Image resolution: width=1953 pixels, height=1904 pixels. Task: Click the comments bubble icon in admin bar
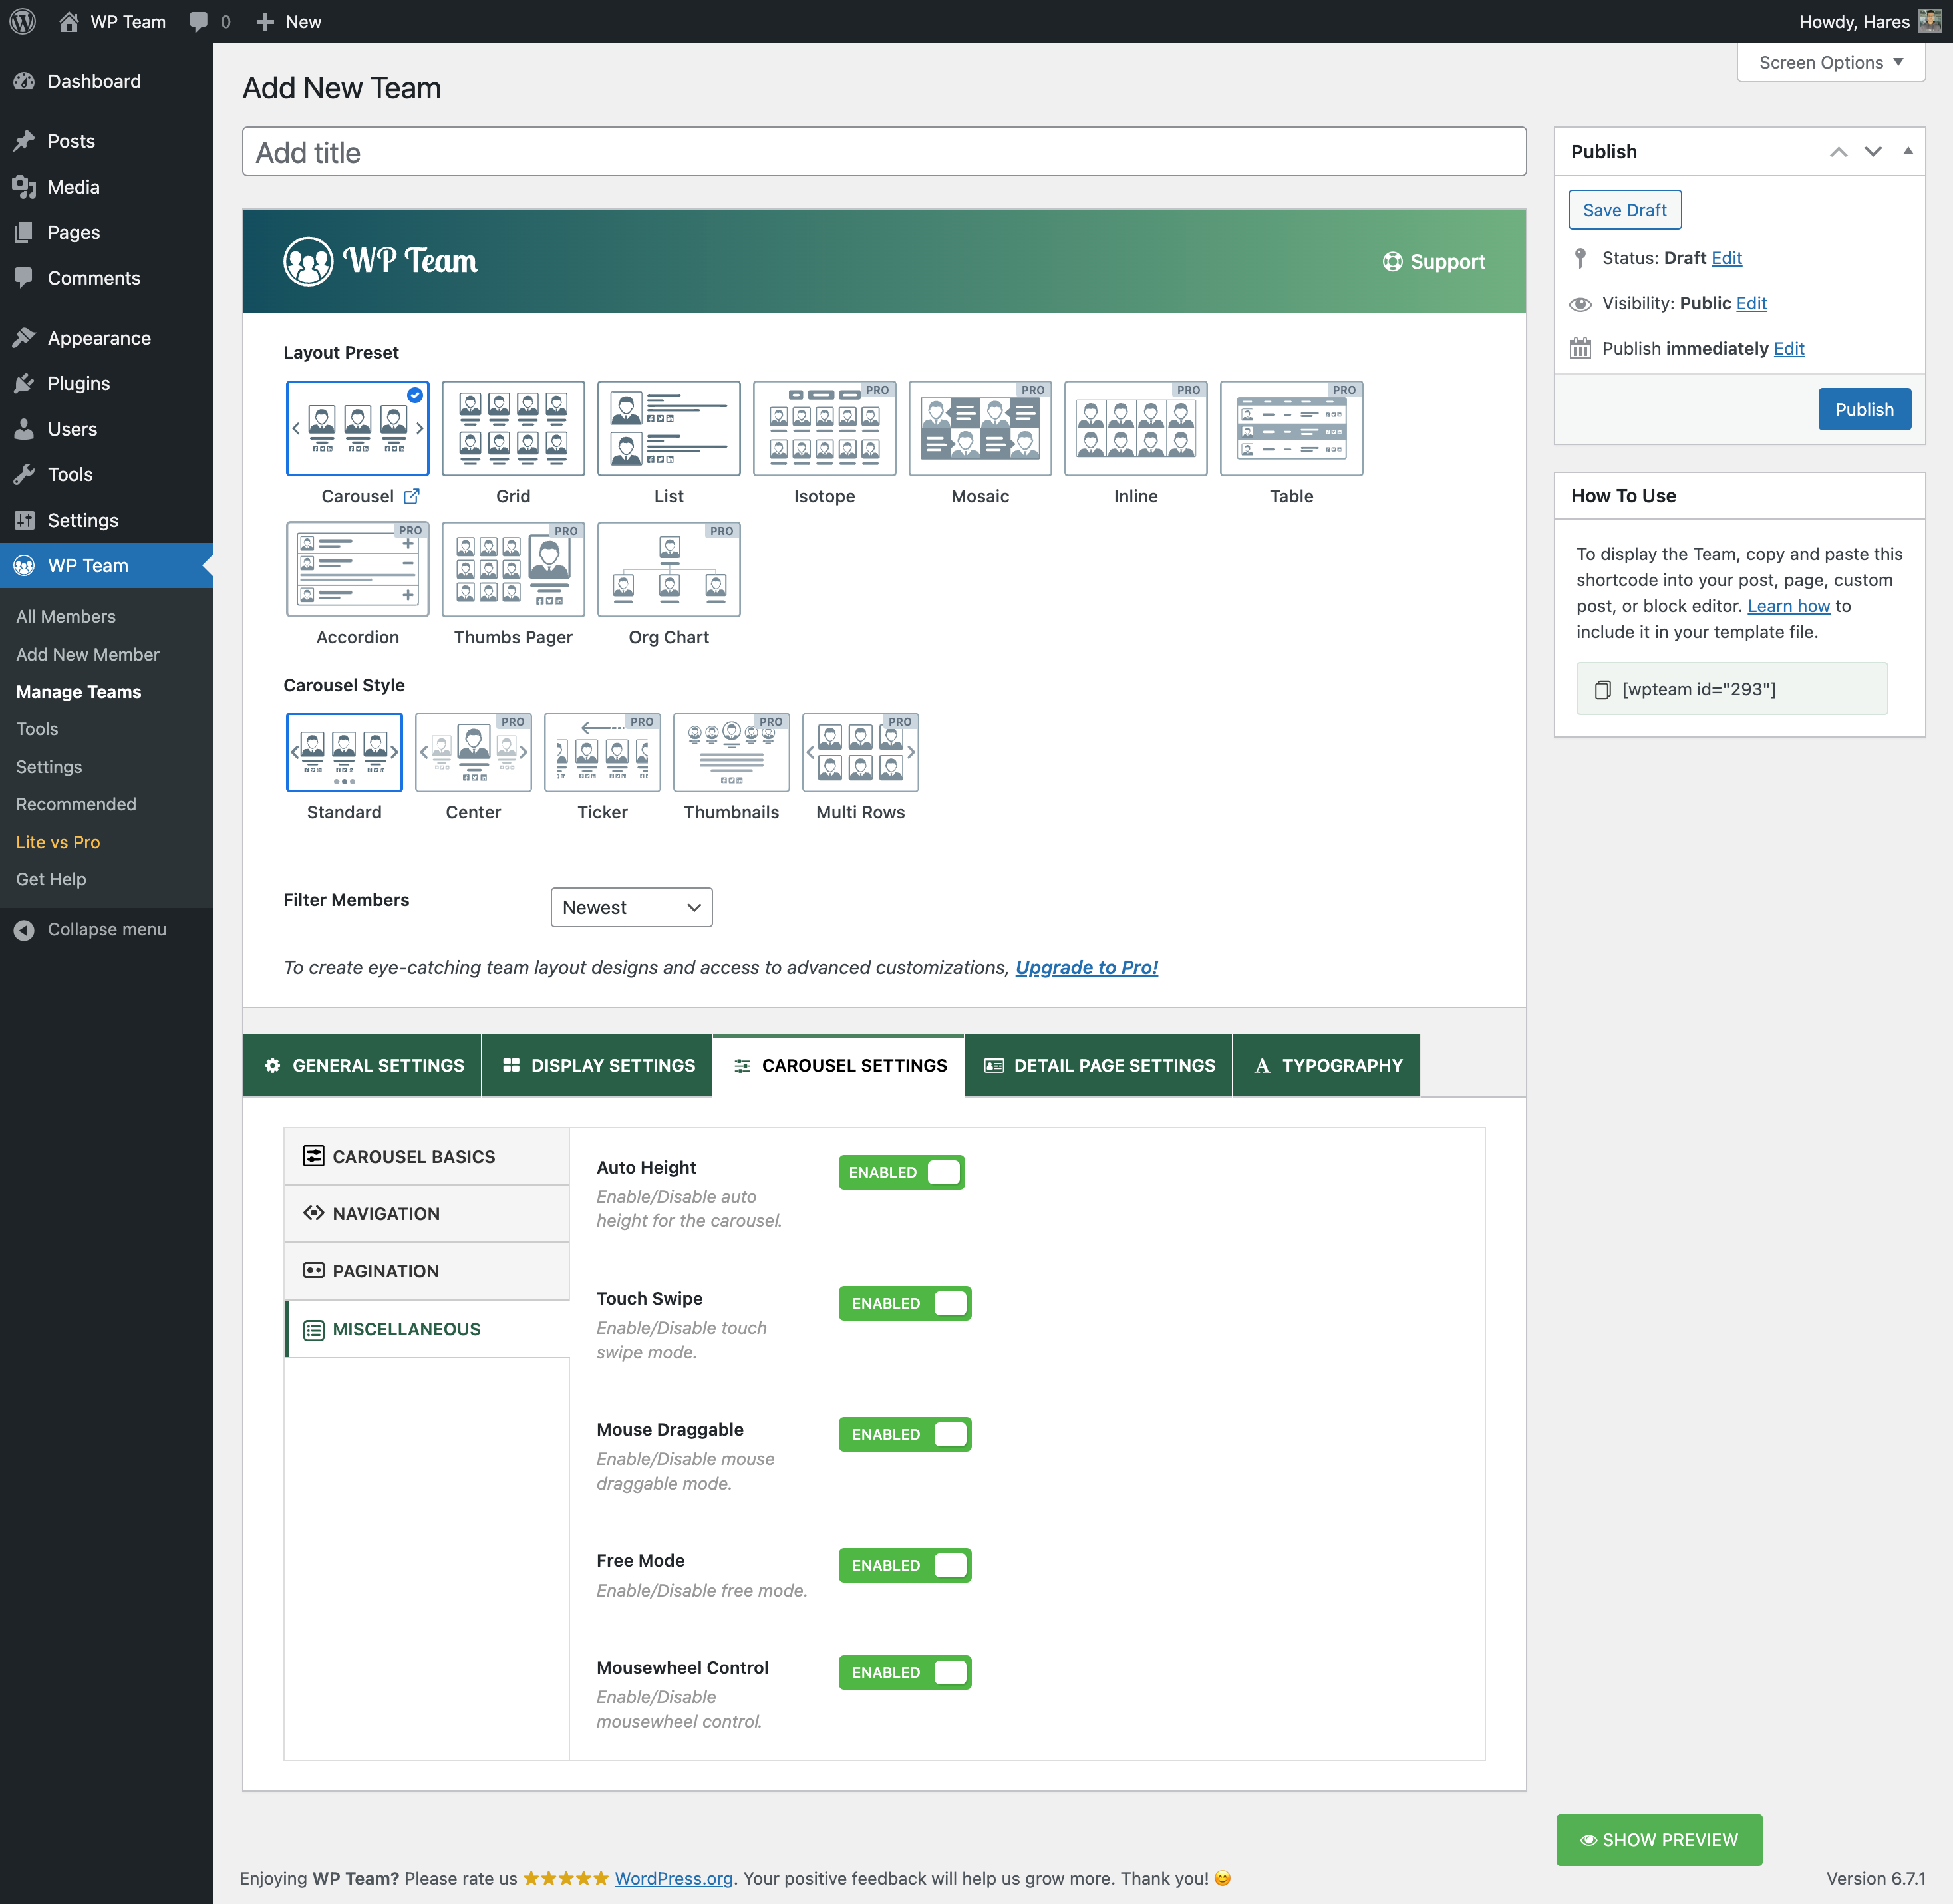click(199, 21)
